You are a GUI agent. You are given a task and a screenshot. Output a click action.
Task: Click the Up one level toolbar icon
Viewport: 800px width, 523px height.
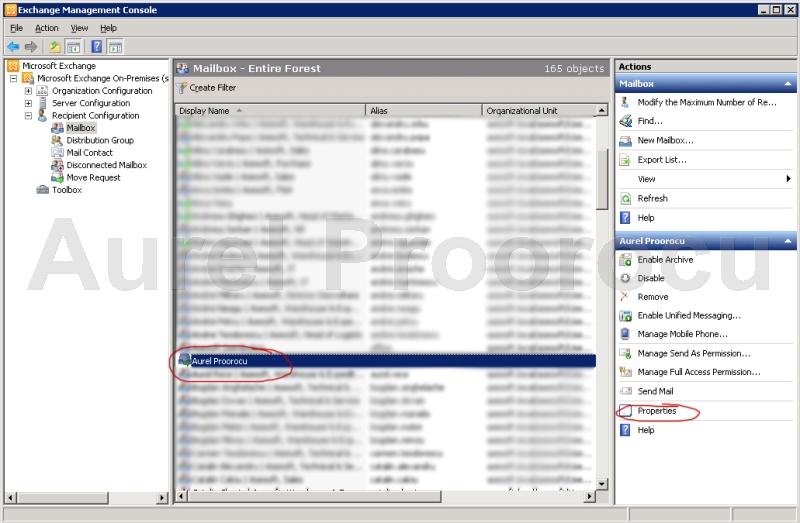55,47
